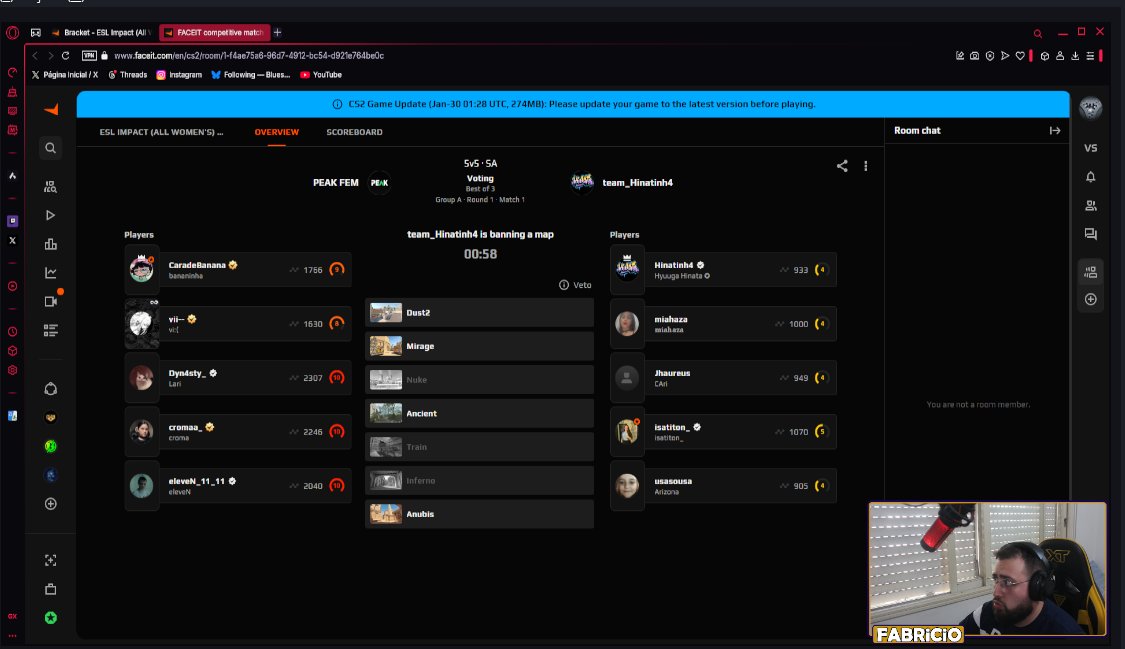Open the chat bubbles icon in right sidebar

click(x=1091, y=234)
